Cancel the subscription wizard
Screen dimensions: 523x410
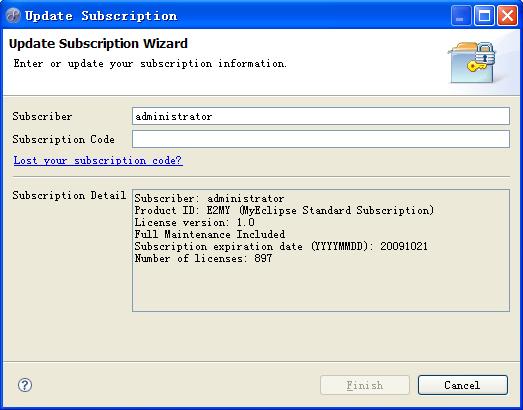coord(463,385)
